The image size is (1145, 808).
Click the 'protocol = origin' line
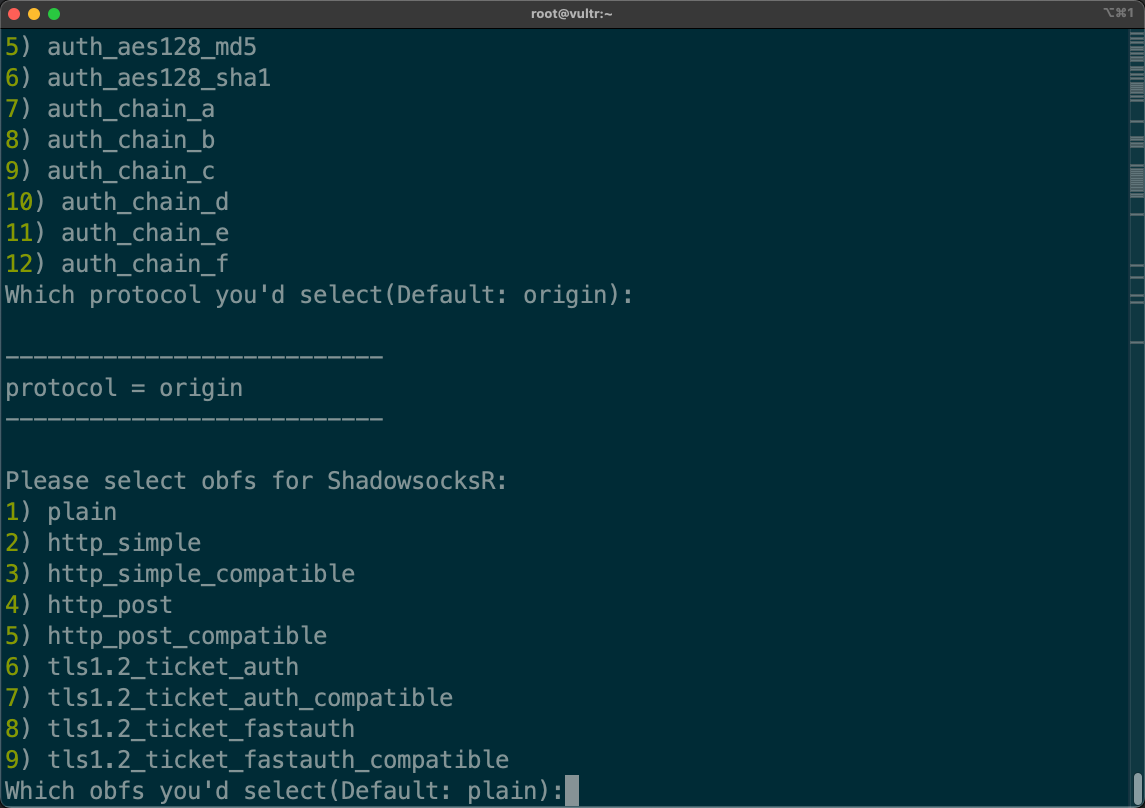point(124,388)
